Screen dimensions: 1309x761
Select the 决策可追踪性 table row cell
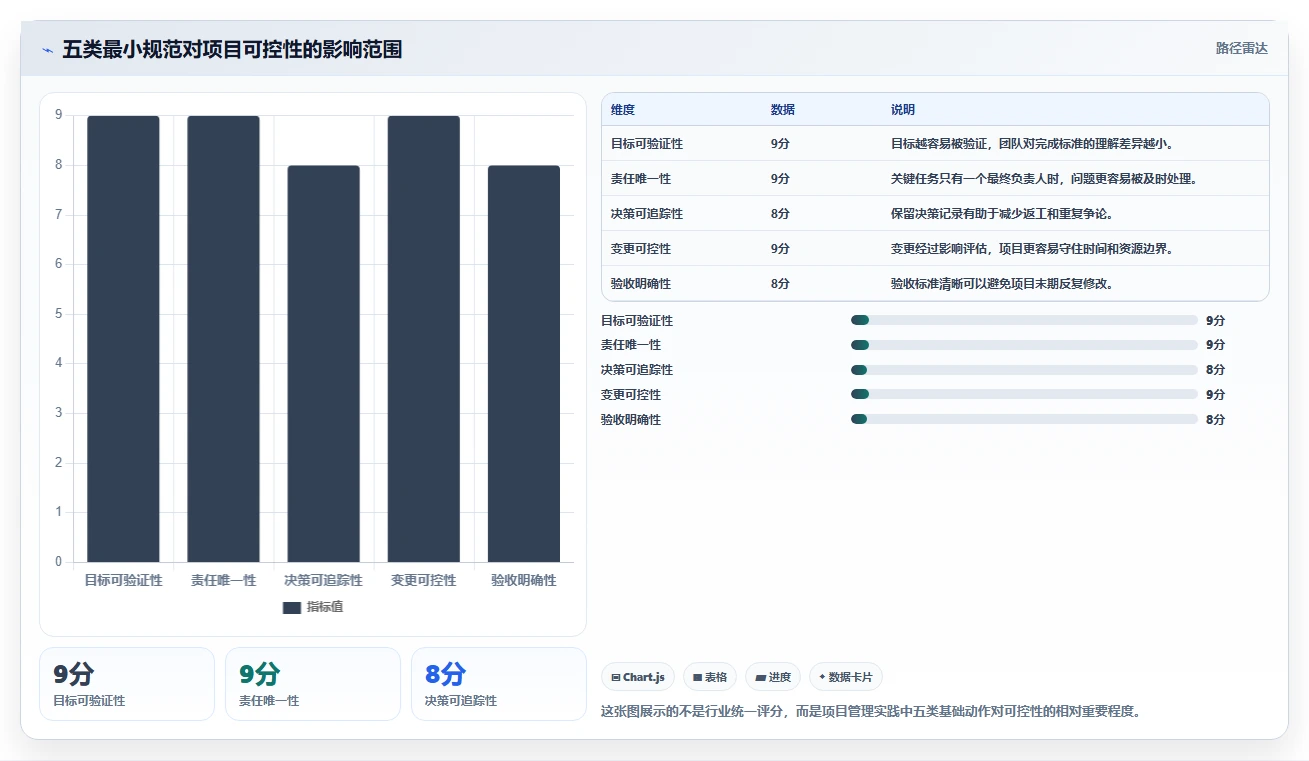pos(647,214)
